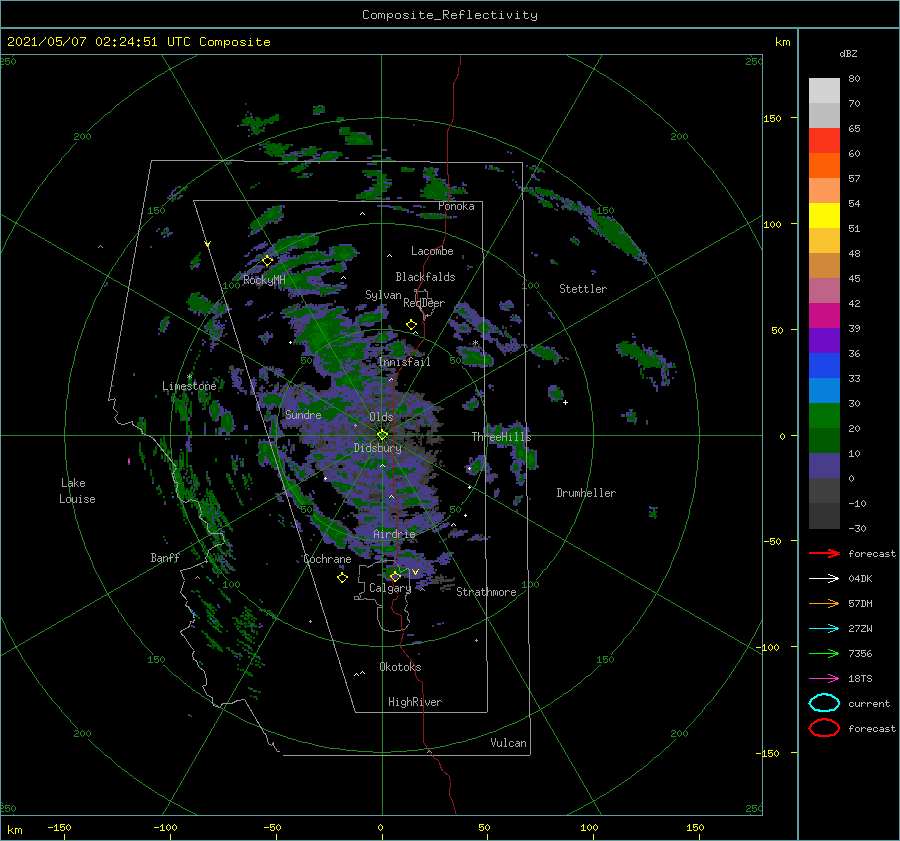
Task: Click the 04DK legend text
Action: point(860,579)
